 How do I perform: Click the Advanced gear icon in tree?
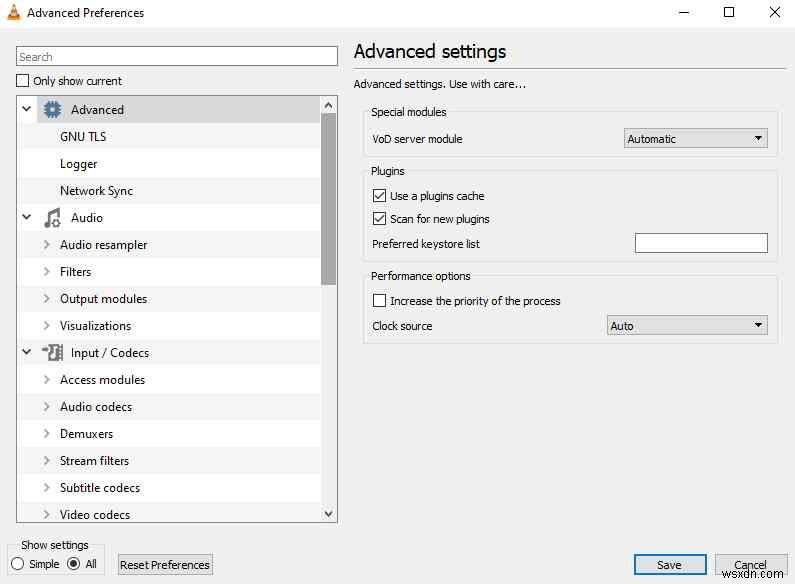tap(52, 110)
